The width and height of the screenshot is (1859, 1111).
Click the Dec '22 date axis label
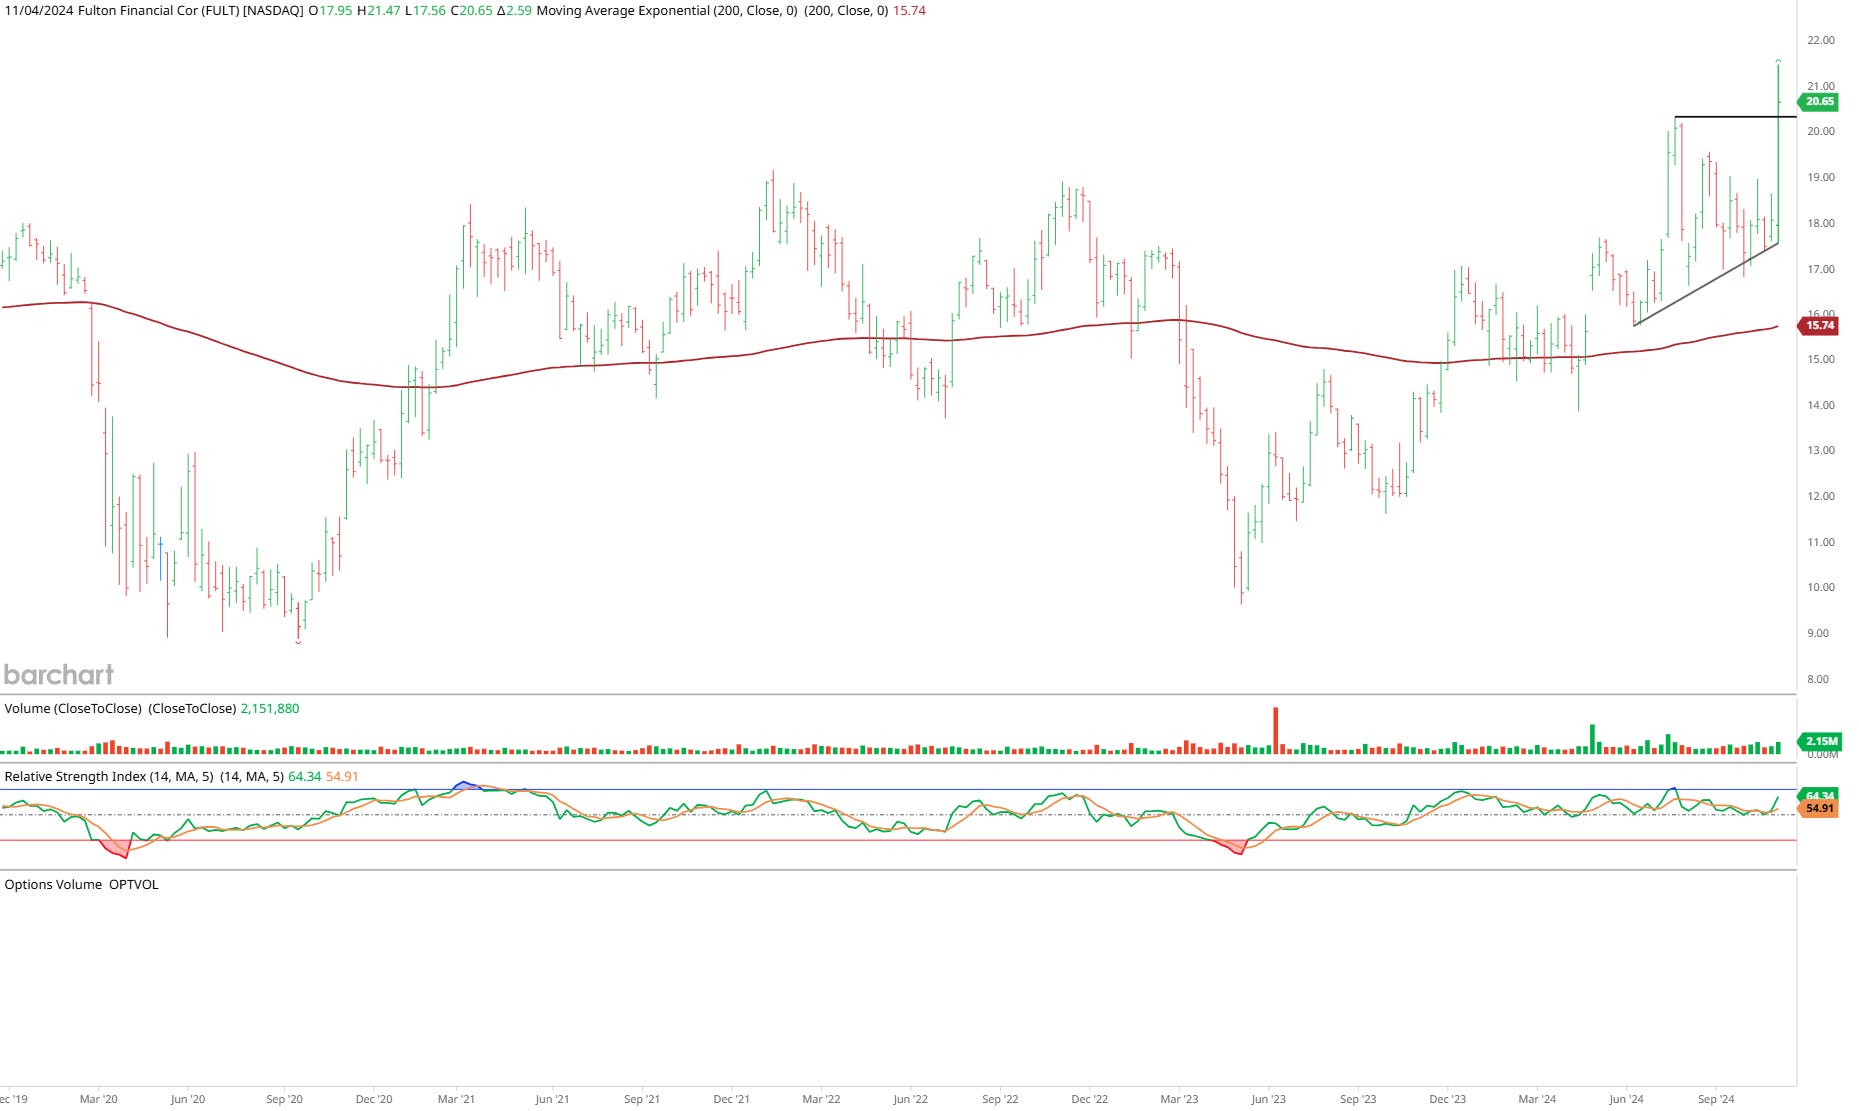click(x=1089, y=1099)
